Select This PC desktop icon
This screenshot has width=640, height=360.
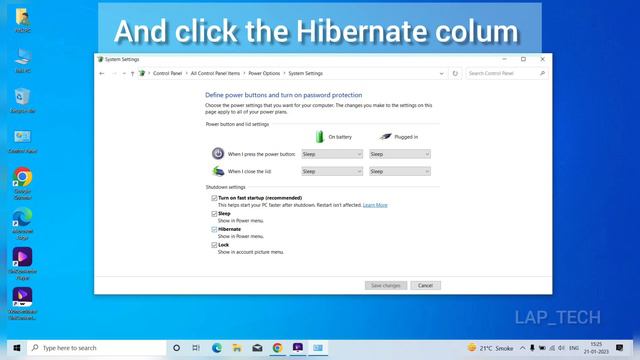coord(22,60)
